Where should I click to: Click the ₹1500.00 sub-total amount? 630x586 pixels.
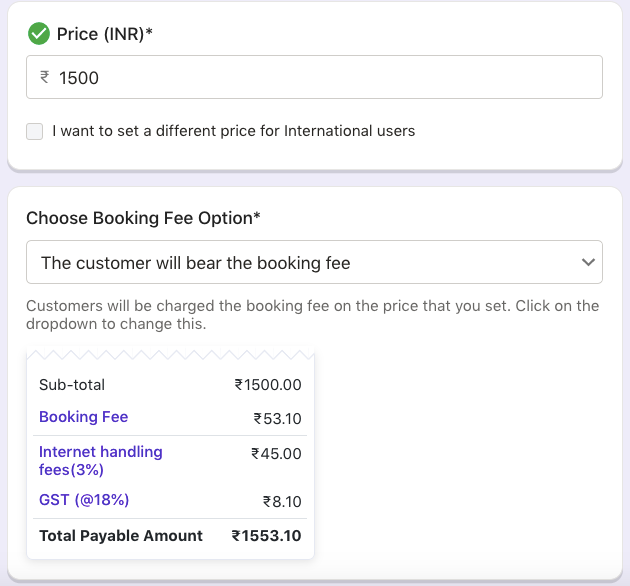point(268,385)
